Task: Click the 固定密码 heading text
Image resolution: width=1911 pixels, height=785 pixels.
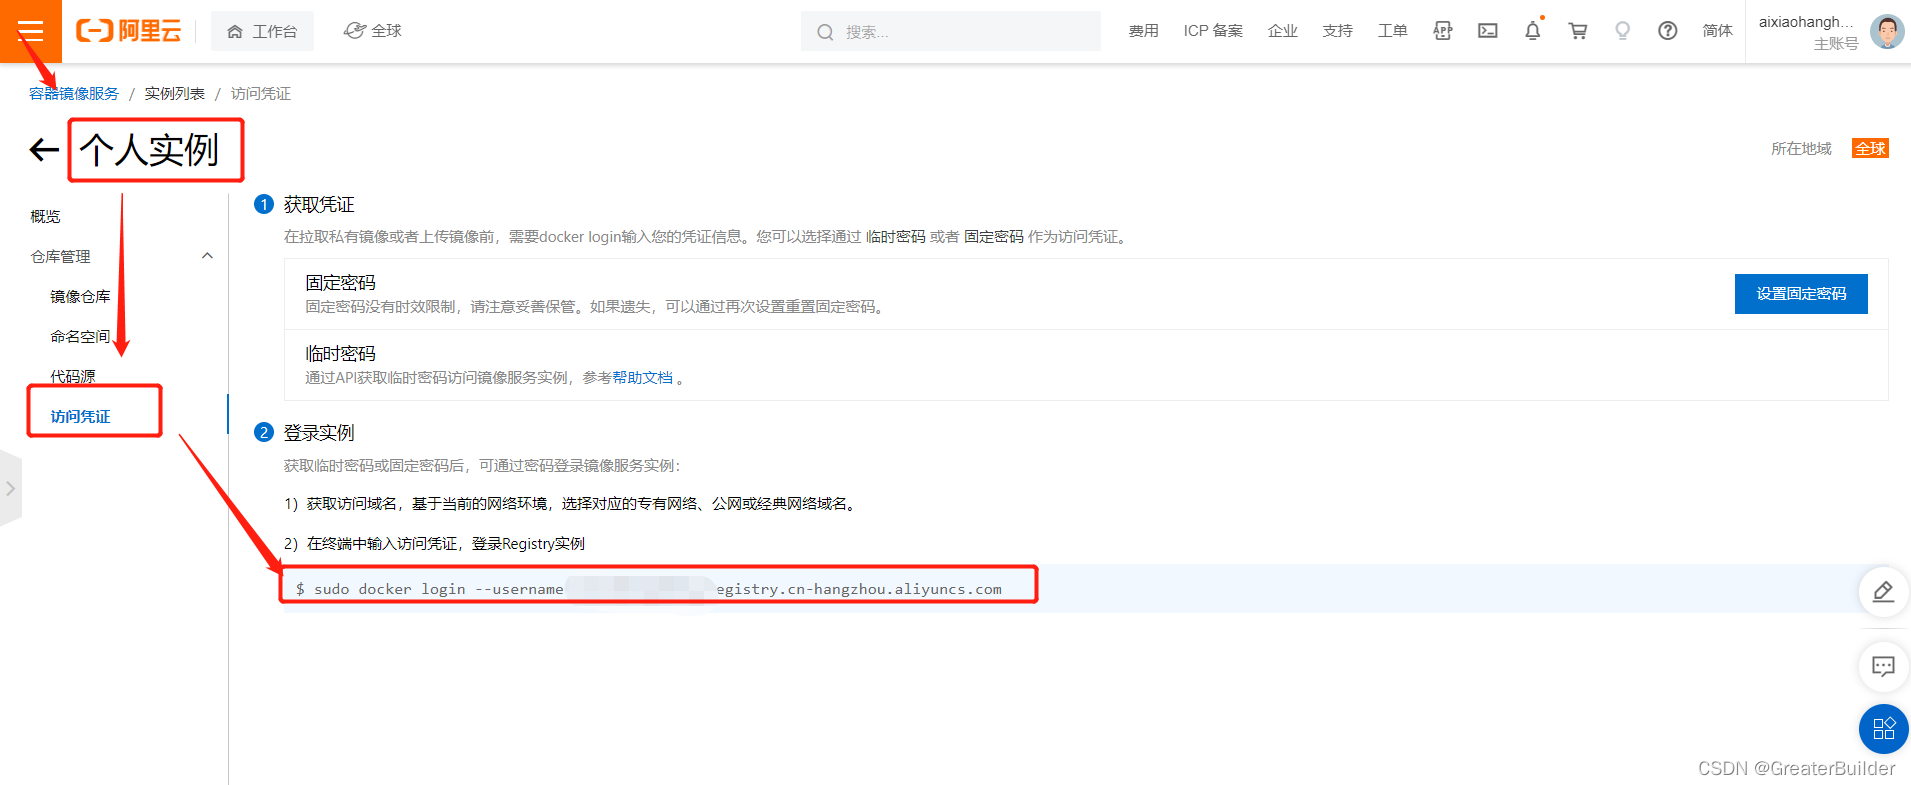Action: click(x=340, y=283)
